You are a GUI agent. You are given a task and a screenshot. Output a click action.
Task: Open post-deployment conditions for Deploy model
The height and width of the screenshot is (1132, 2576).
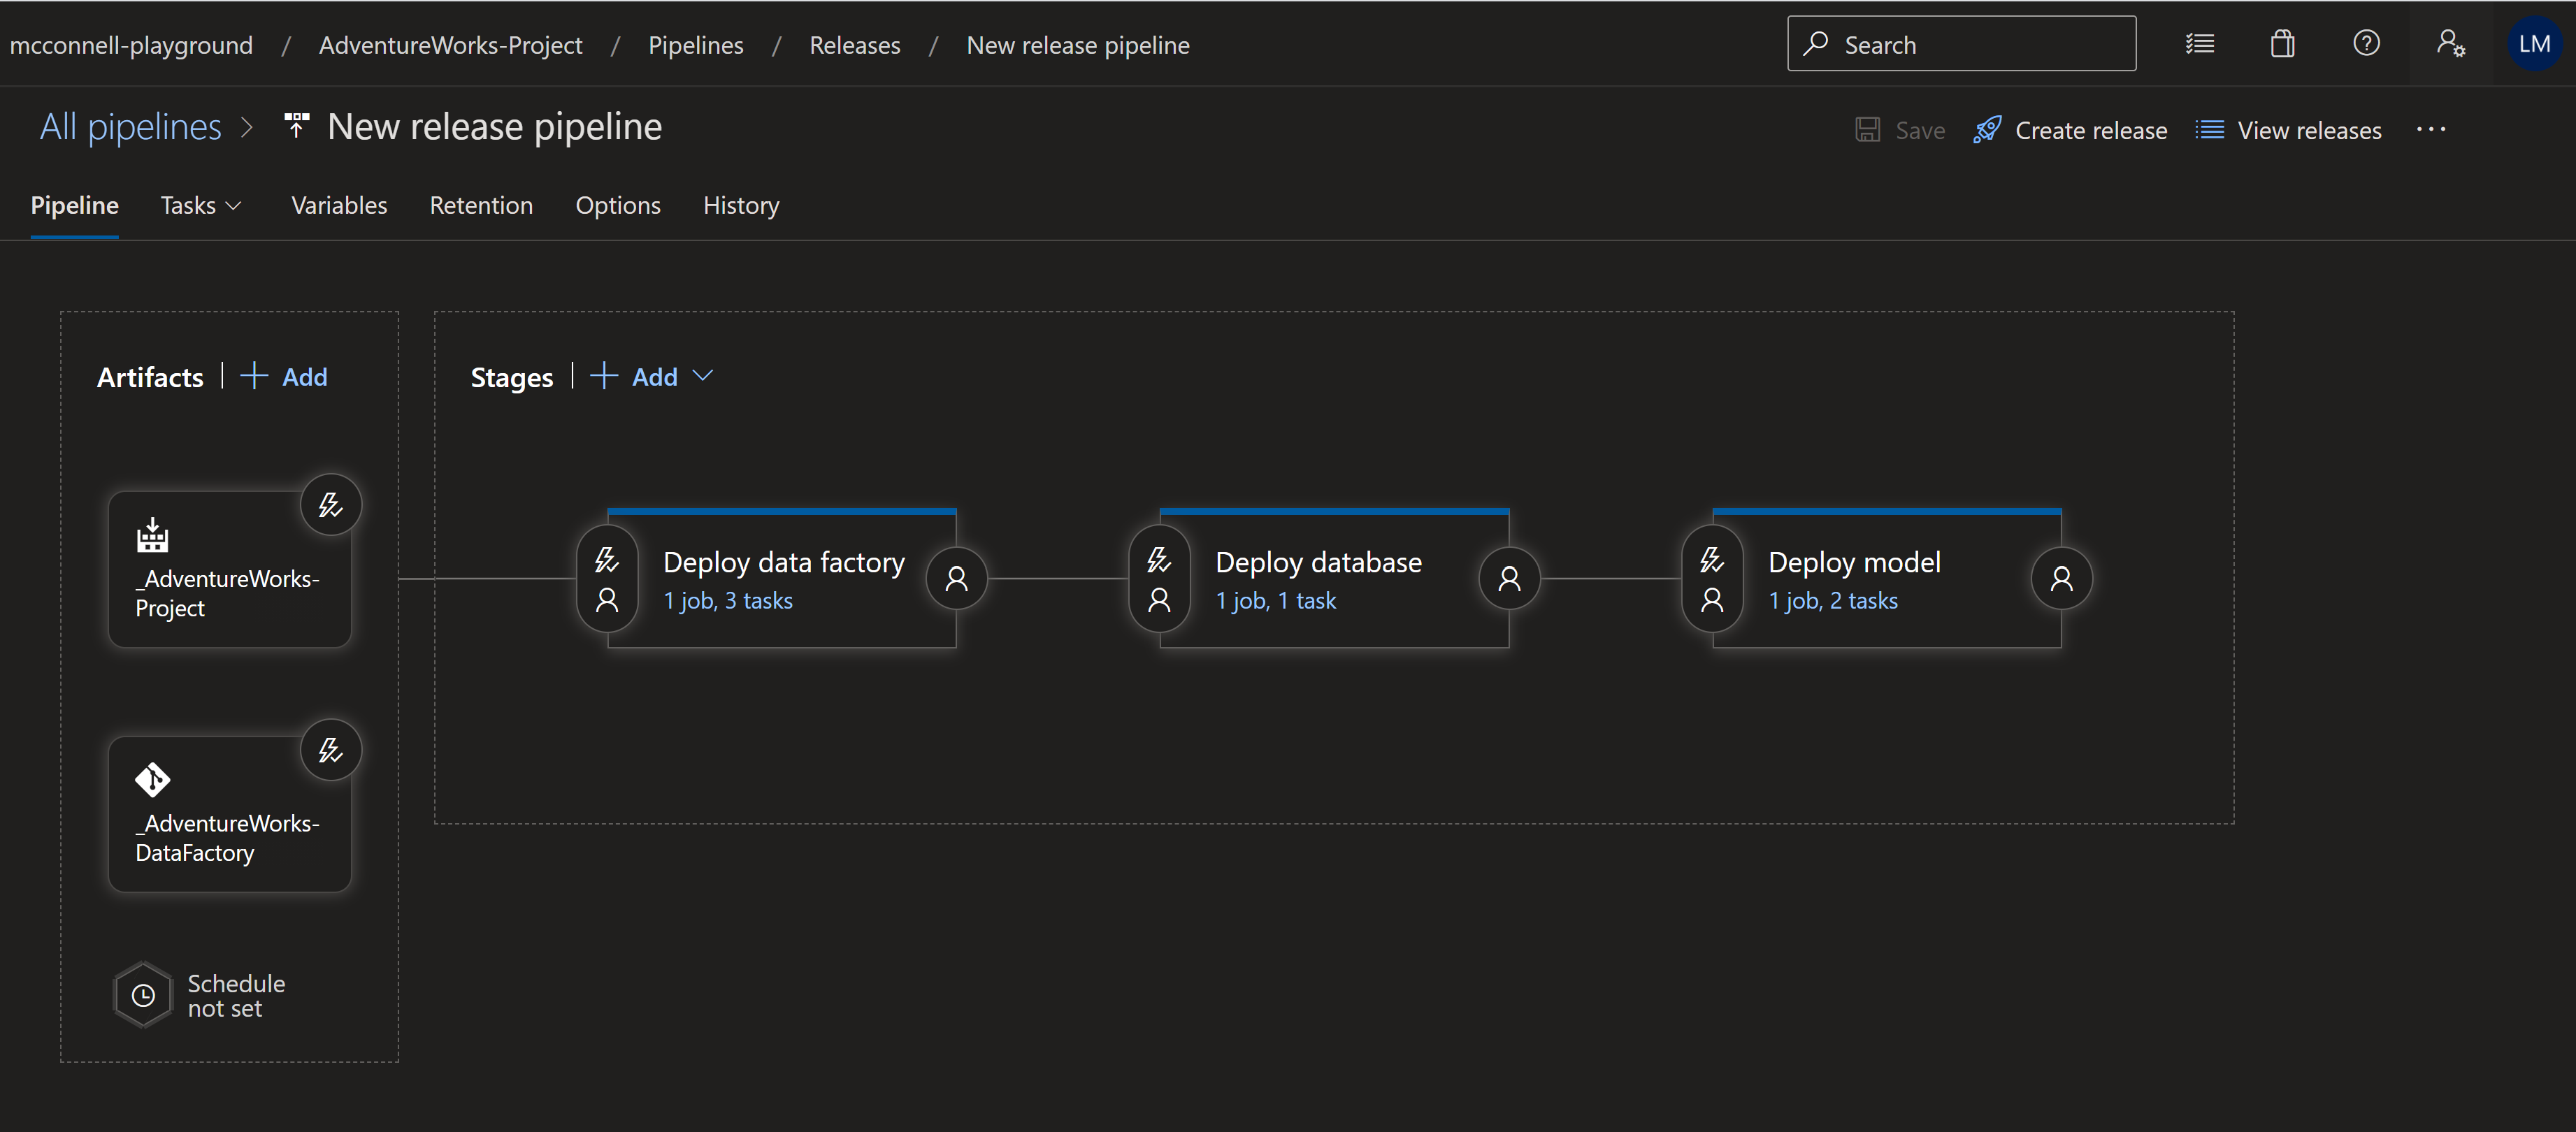point(2062,579)
